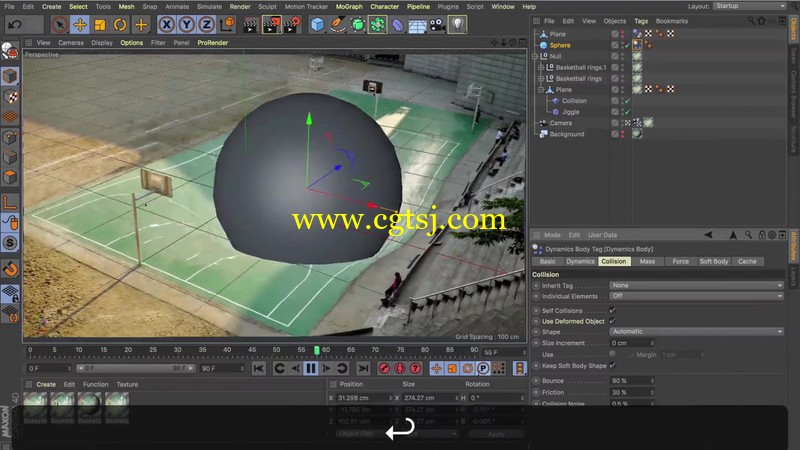Screen dimensions: 800x450
Task: Activate the Scale tool
Action: (x=100, y=24)
